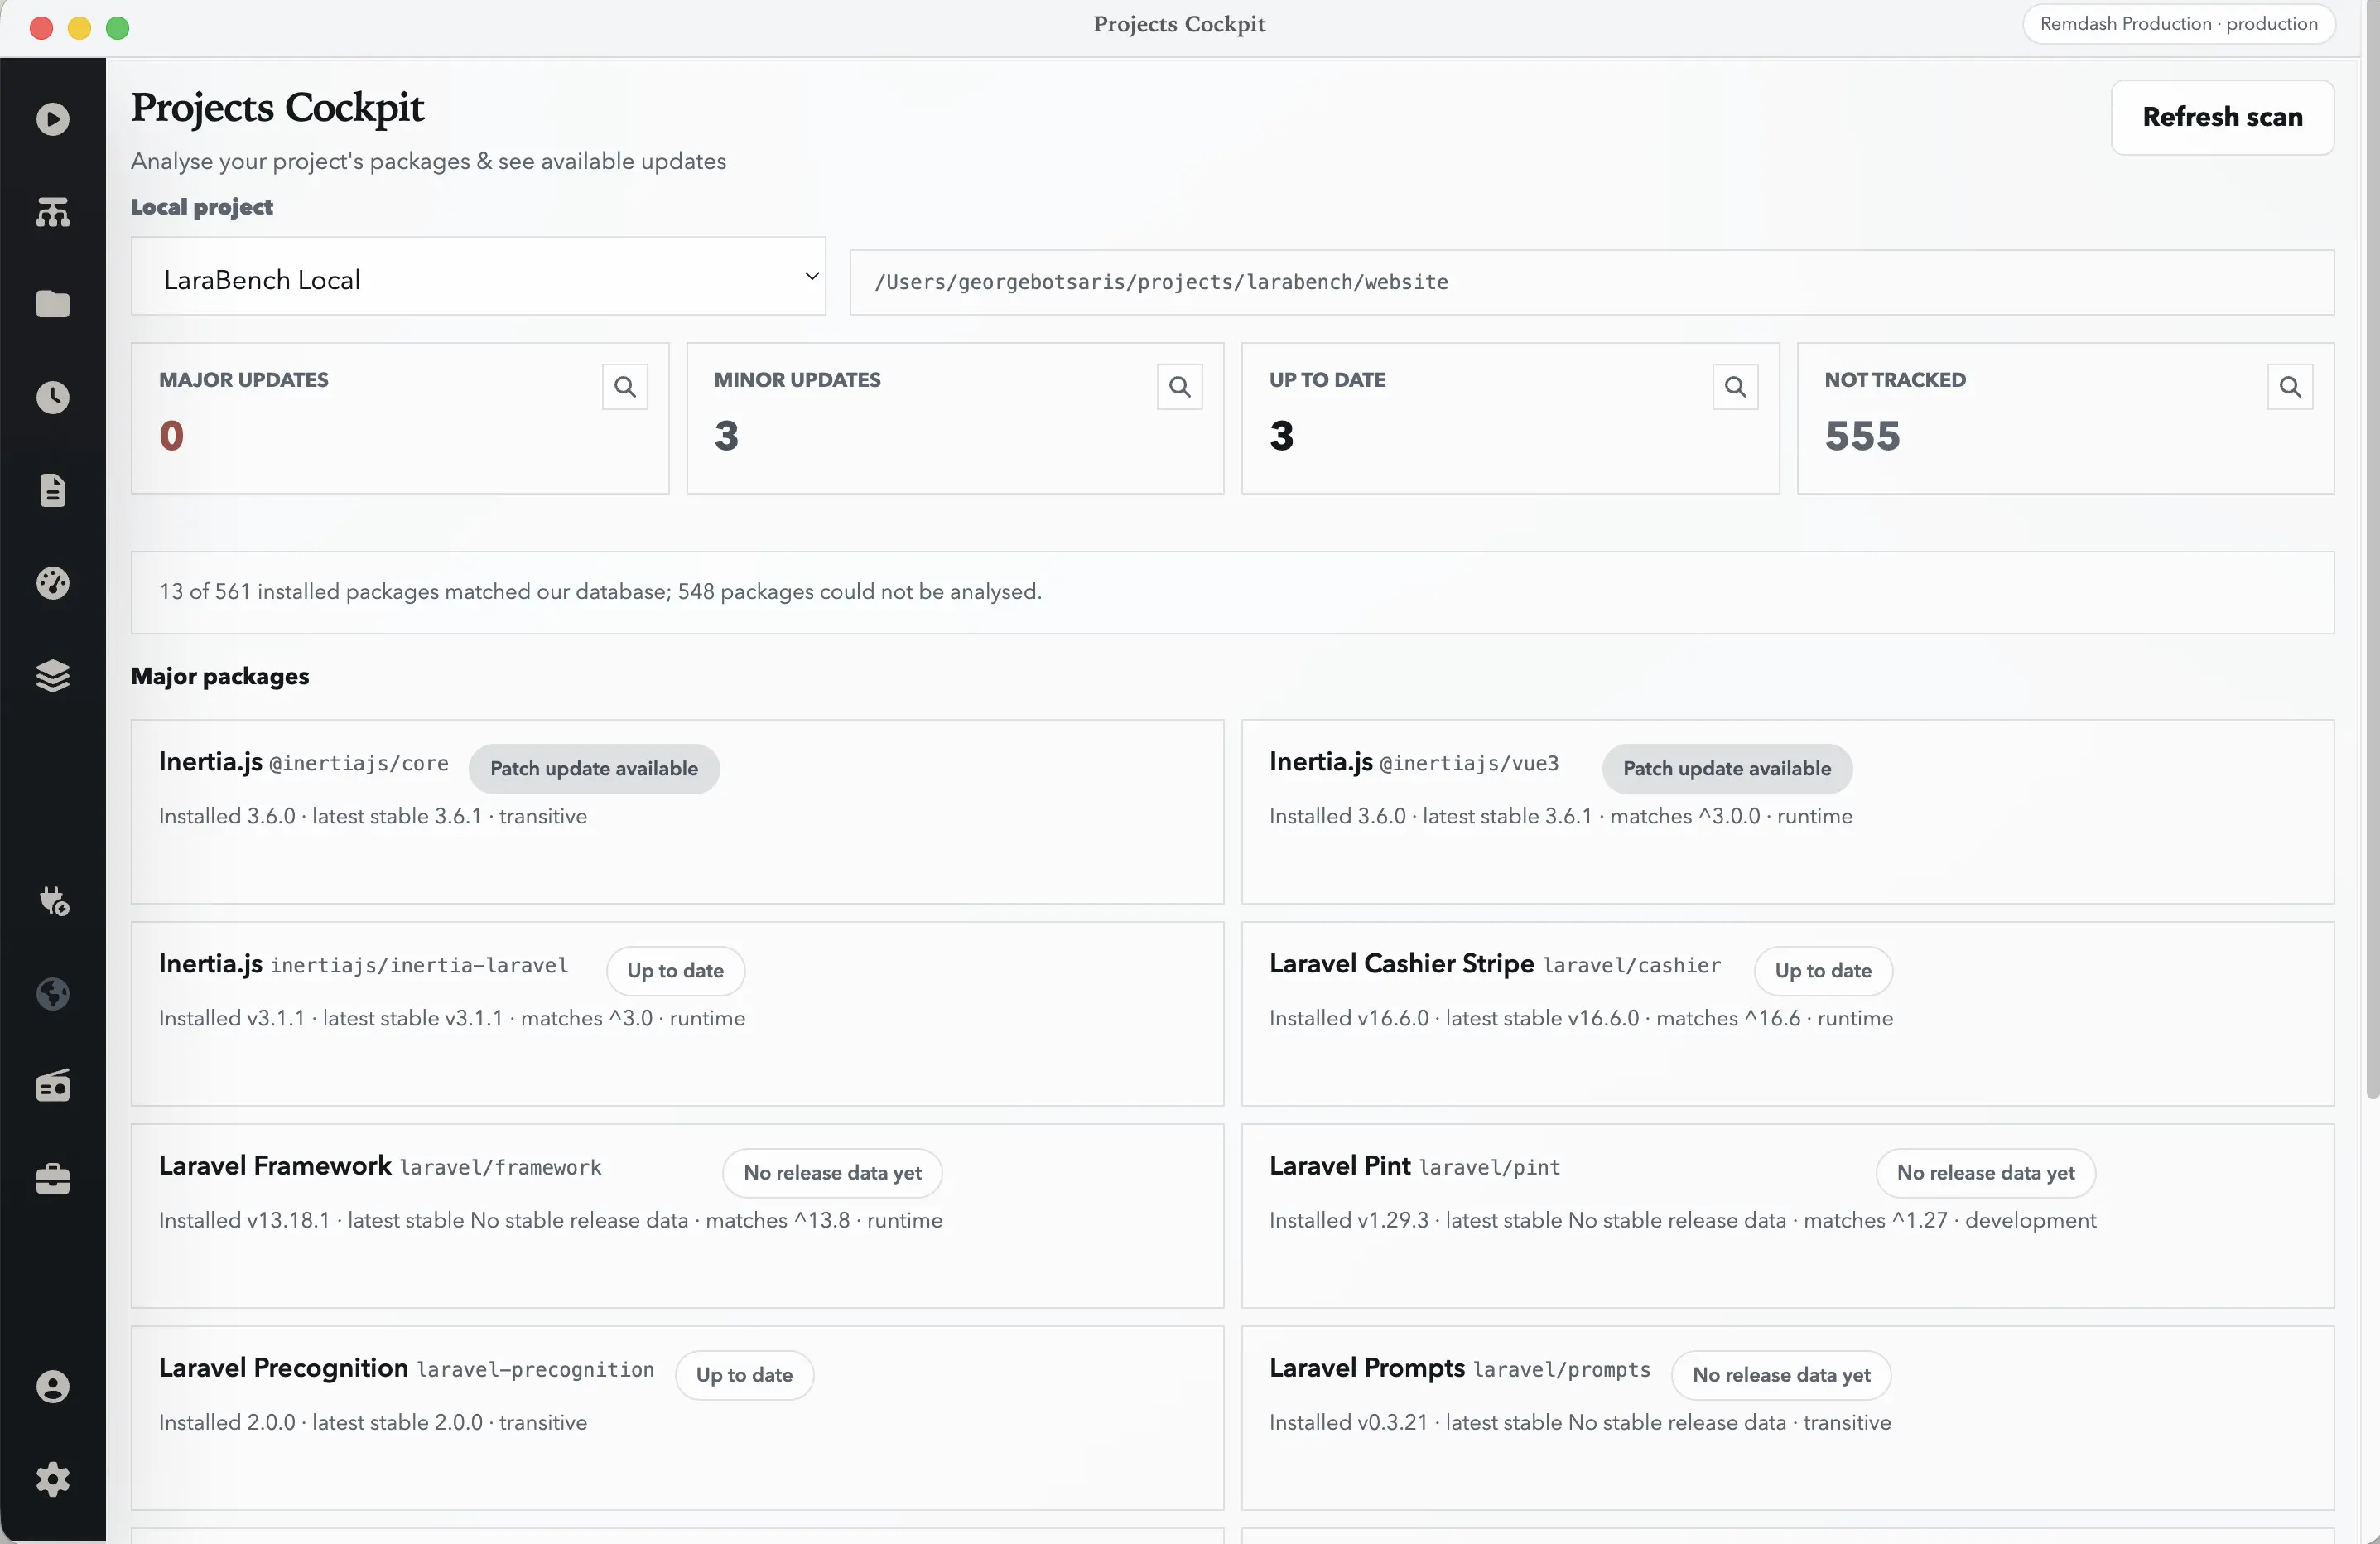Click No release data yet badge for laravel/pint

[x=1985, y=1173]
